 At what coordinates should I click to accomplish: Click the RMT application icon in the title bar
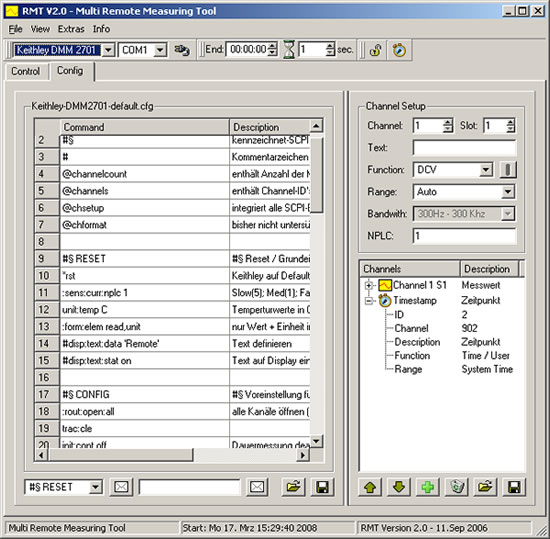12,11
